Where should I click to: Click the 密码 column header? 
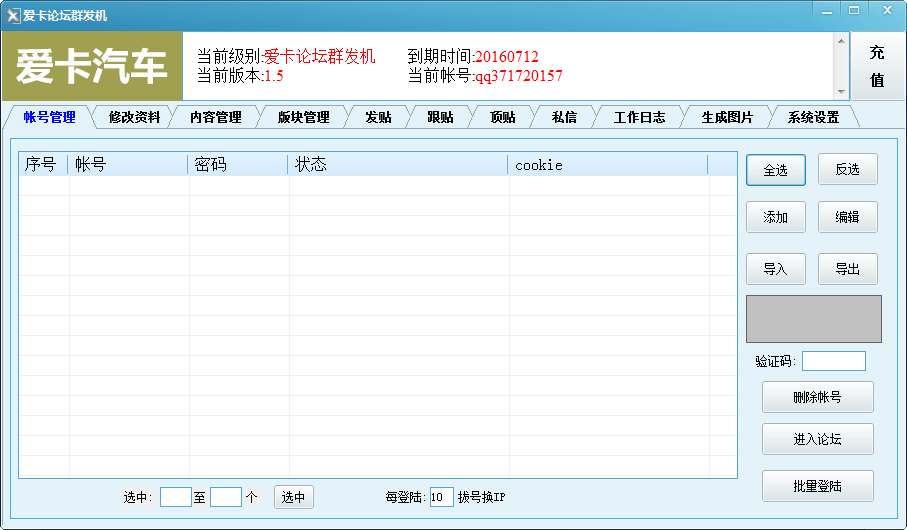238,165
